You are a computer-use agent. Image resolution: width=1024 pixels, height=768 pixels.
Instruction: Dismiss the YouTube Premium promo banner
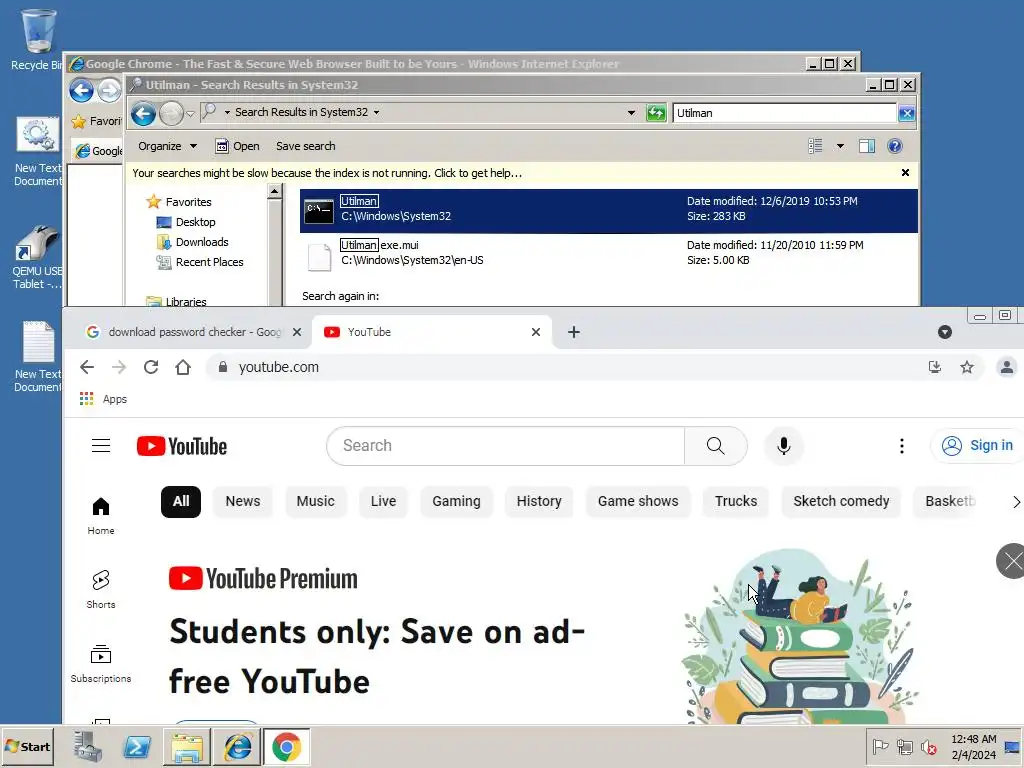pos(1011,560)
